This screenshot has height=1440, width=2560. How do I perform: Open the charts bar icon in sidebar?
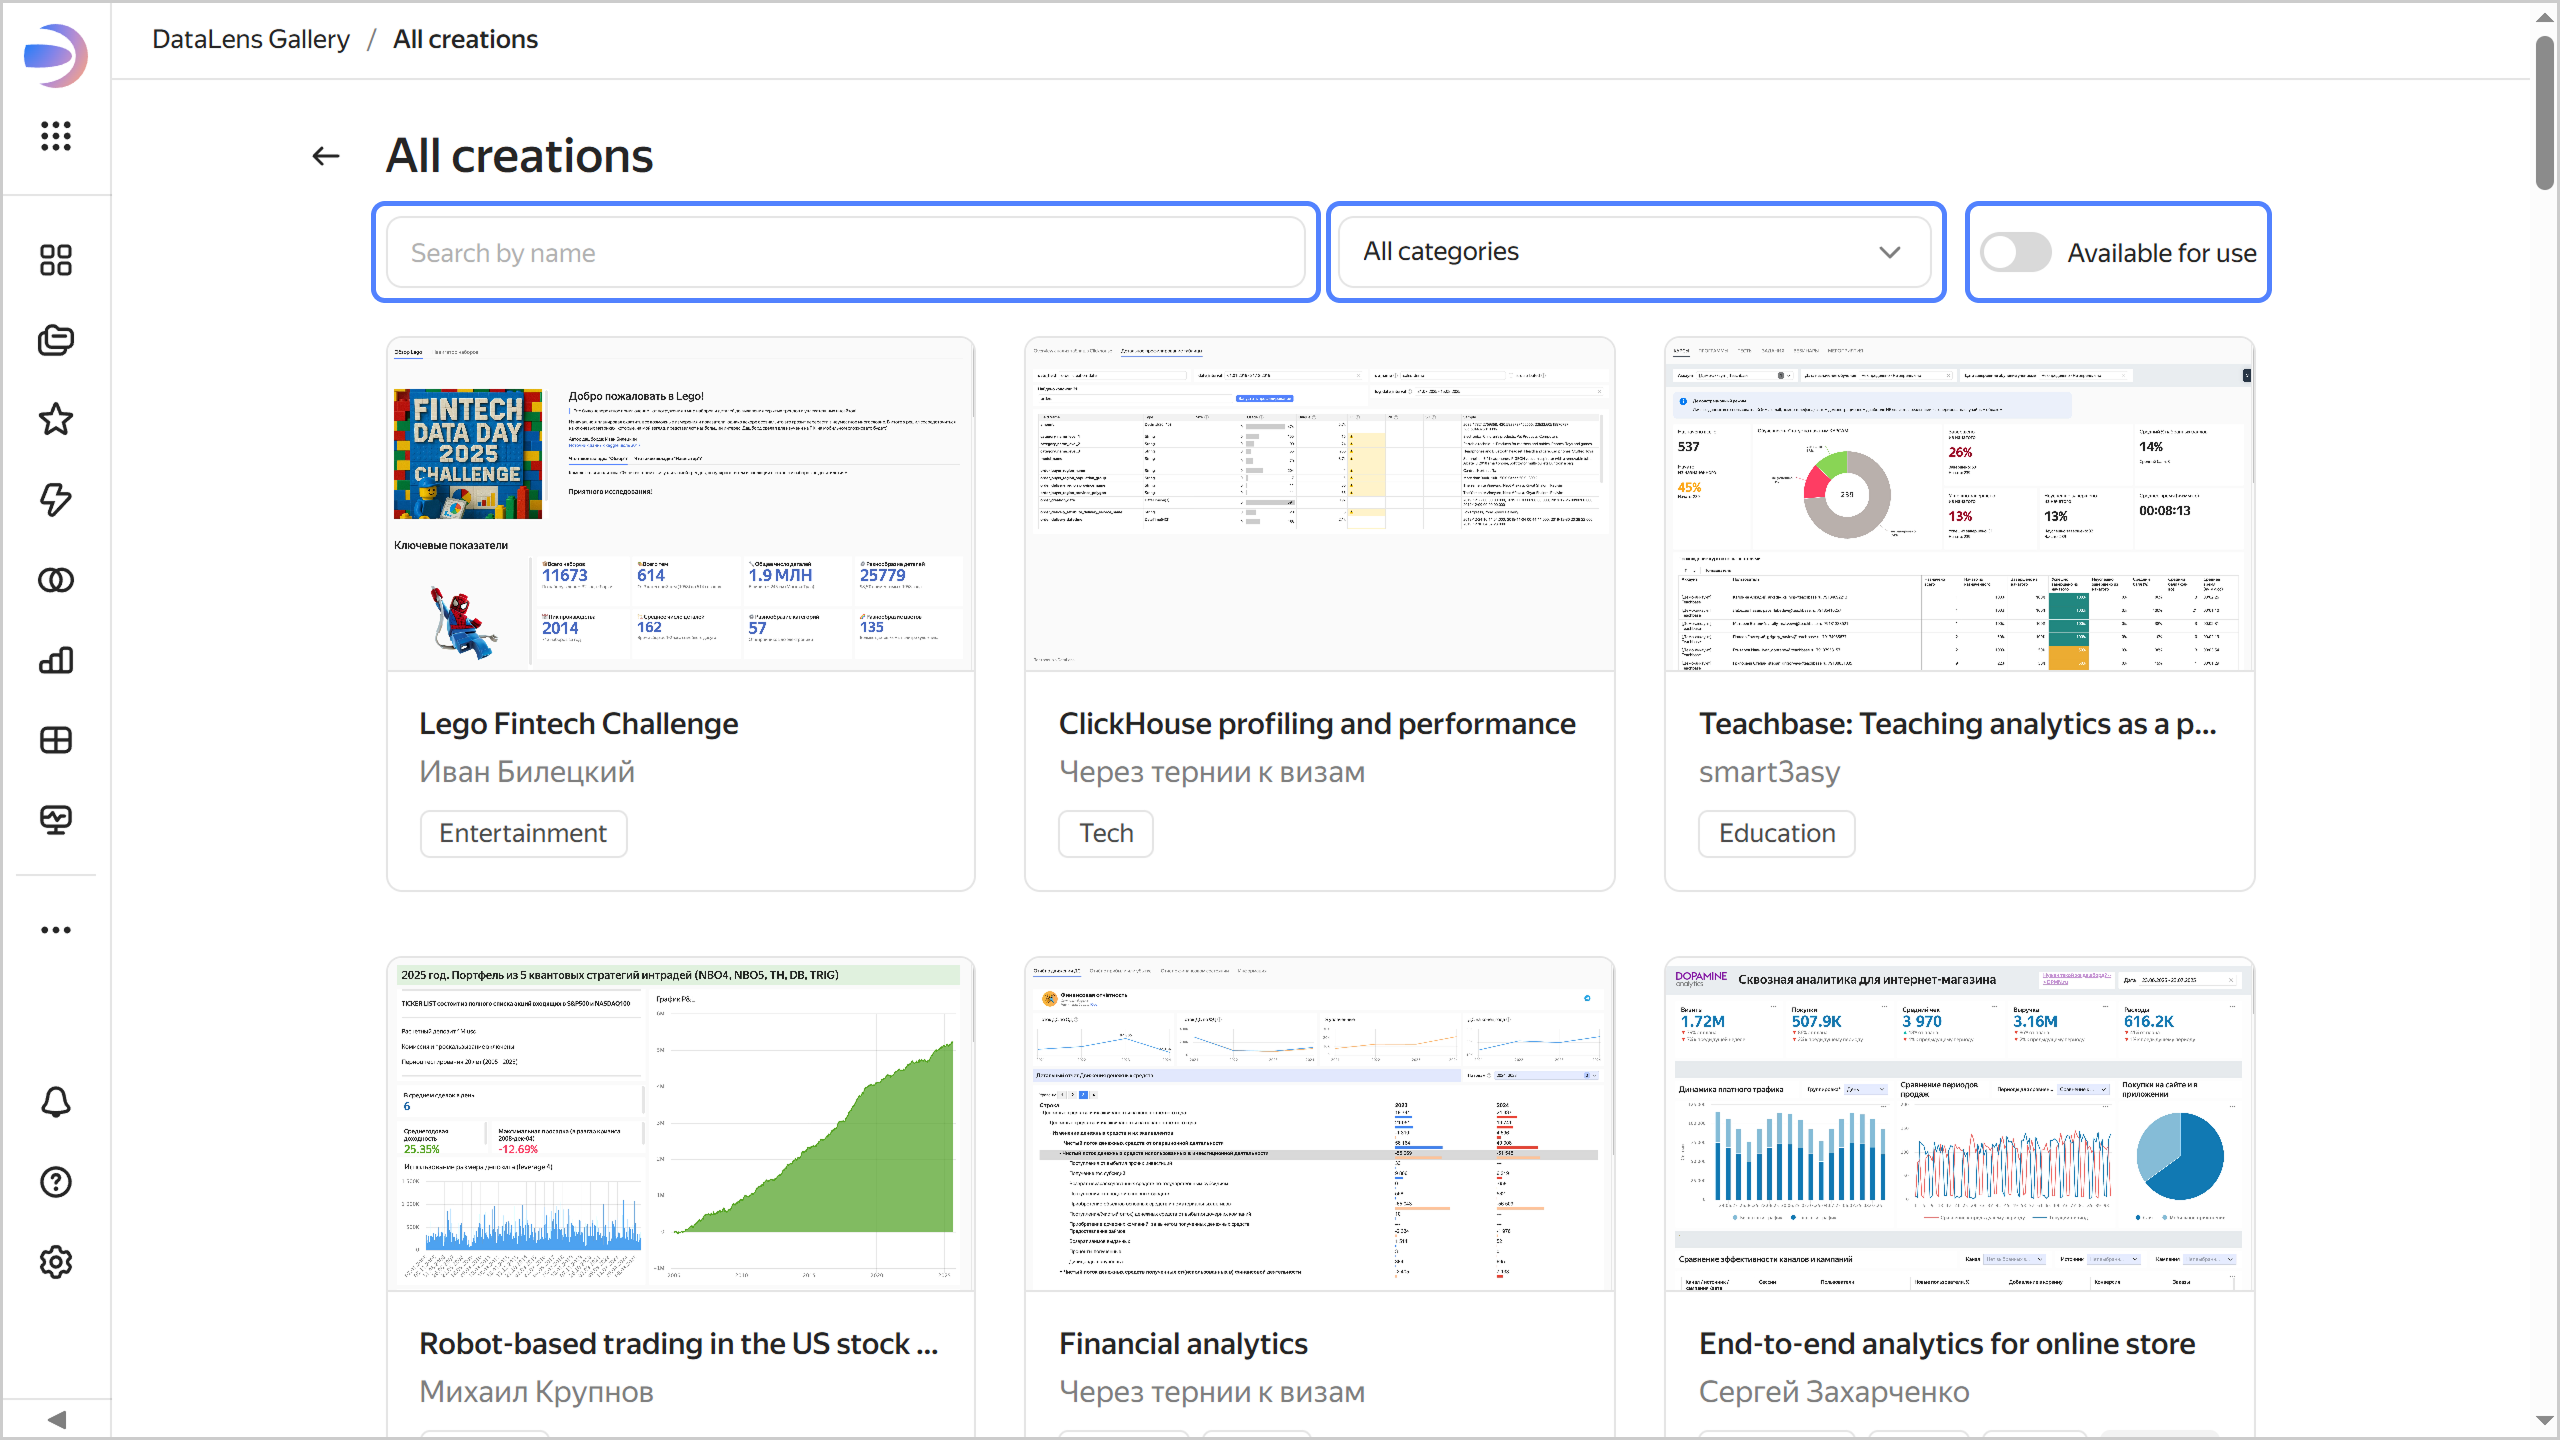coord(56,660)
